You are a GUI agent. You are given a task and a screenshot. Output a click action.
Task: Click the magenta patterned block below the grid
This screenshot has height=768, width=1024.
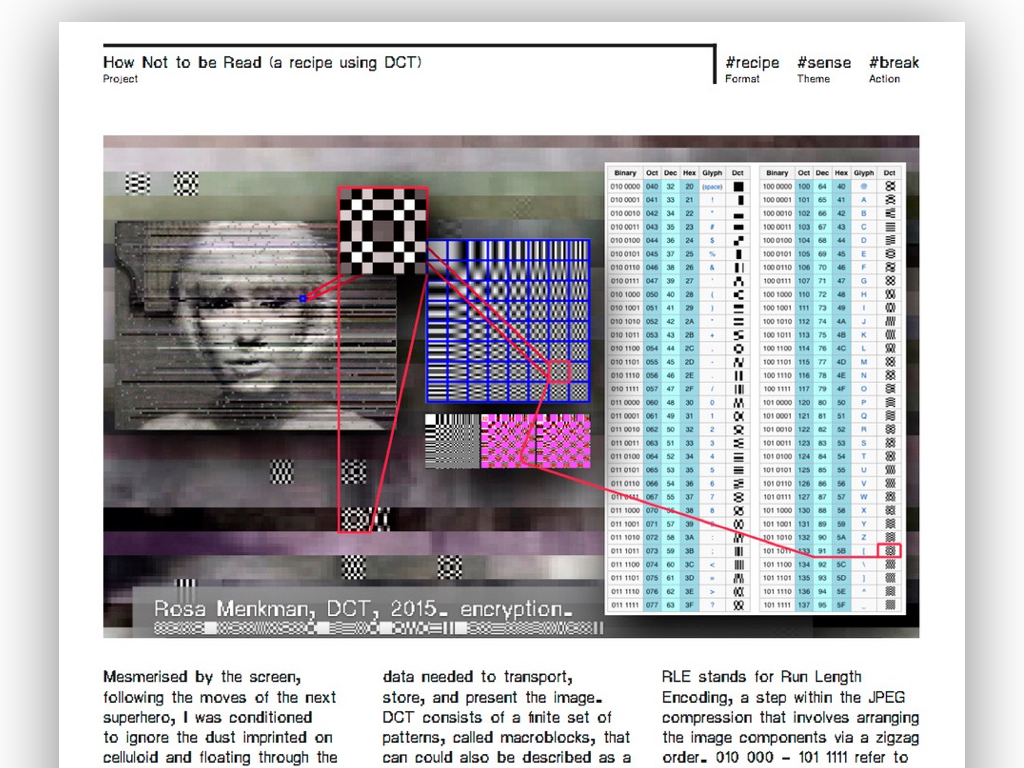pyautogui.click(x=536, y=441)
